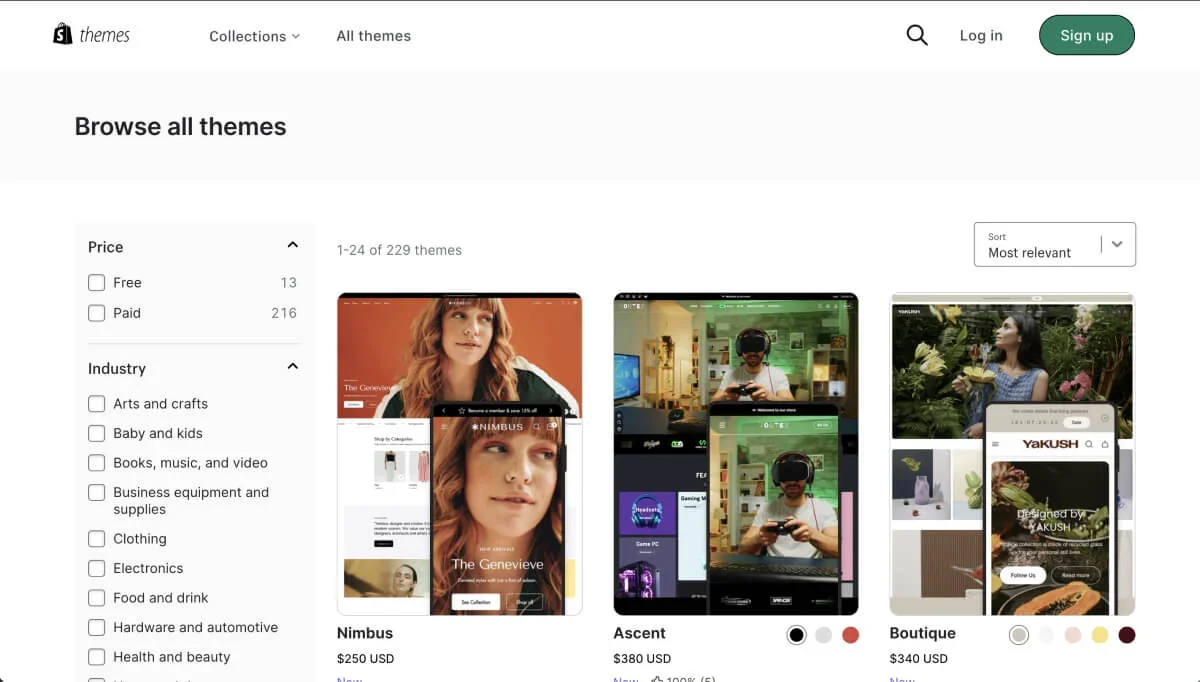Select the yellow swatch for Boutique theme

click(1100, 634)
